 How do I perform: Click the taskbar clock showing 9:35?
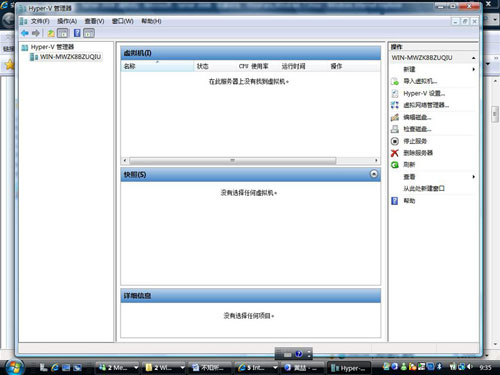click(485, 367)
